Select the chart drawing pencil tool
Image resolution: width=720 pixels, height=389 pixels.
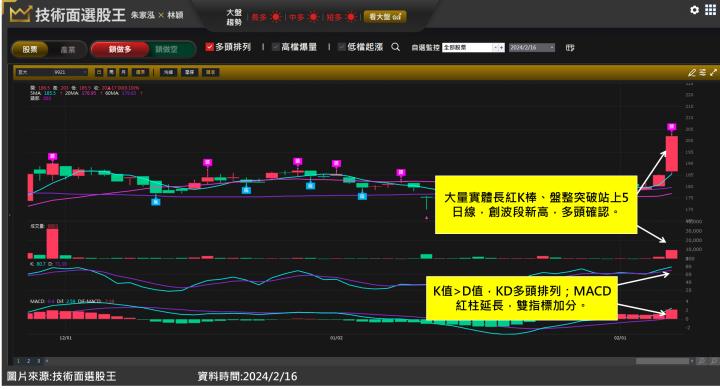tap(692, 73)
